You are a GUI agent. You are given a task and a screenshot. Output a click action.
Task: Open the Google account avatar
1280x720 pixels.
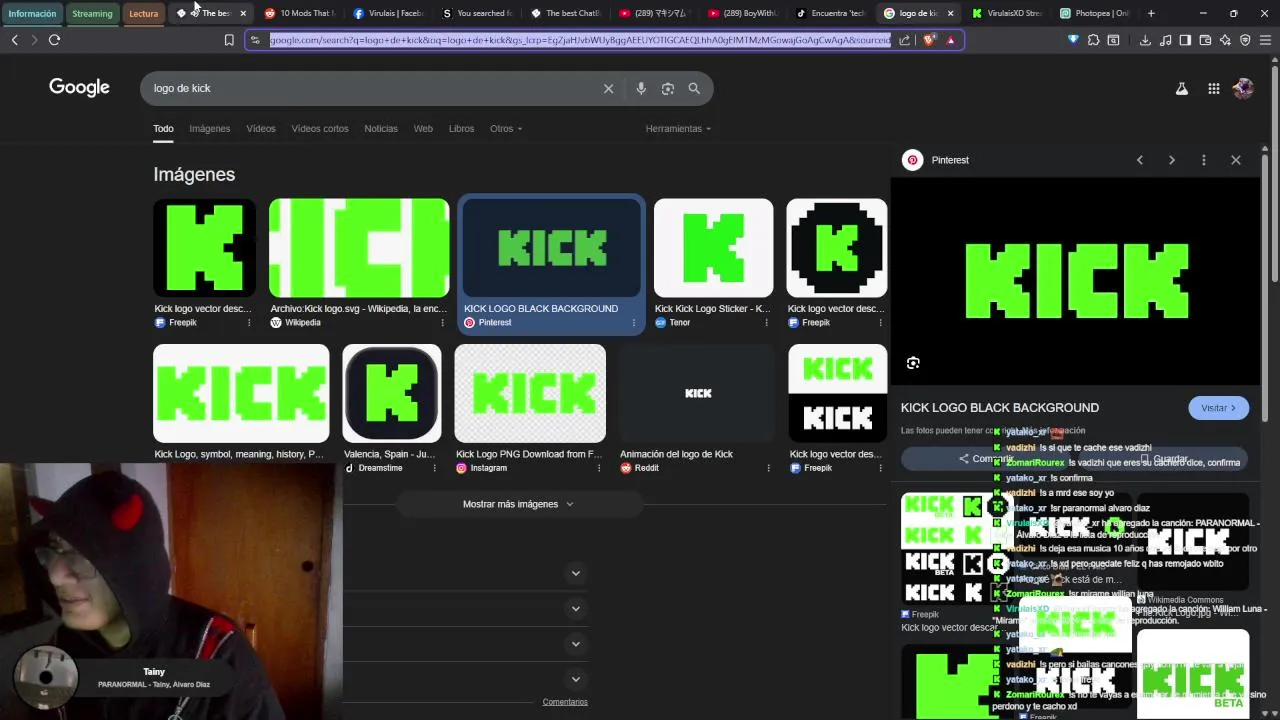[1243, 88]
